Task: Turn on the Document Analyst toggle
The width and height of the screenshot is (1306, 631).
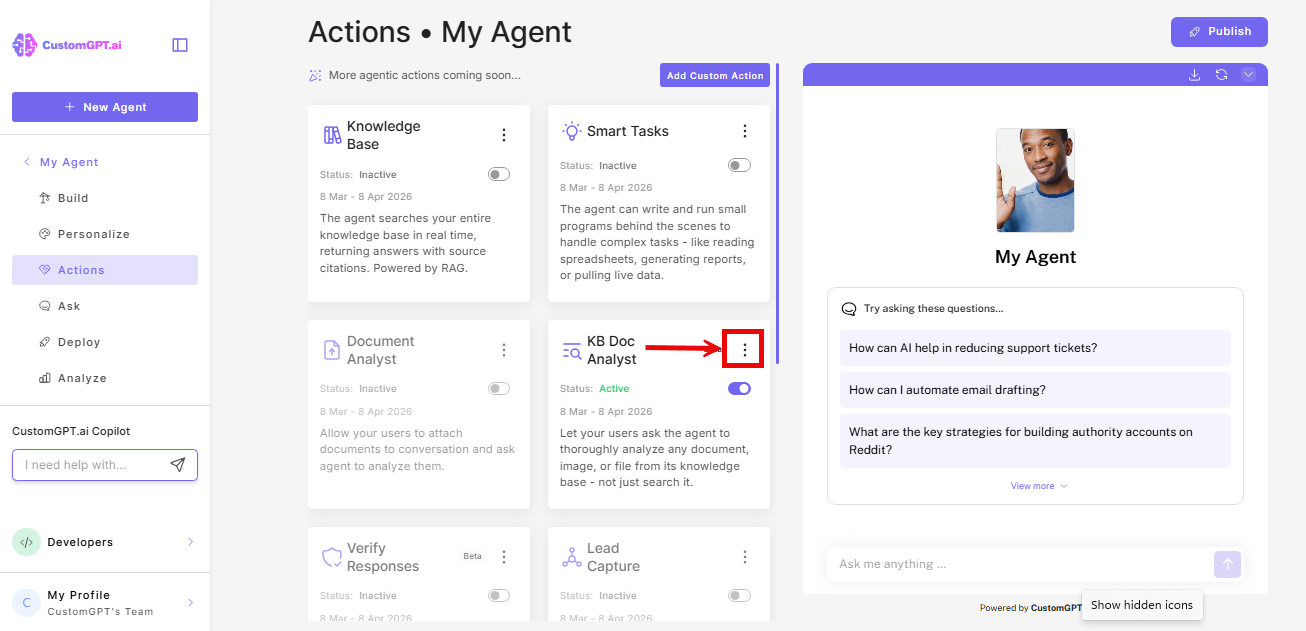Action: [x=499, y=388]
